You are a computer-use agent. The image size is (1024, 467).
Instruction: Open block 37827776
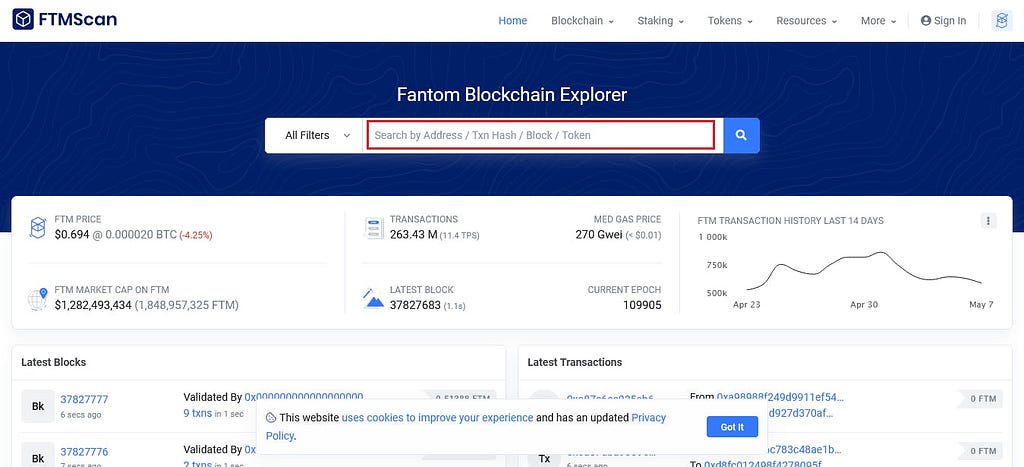tap(84, 452)
